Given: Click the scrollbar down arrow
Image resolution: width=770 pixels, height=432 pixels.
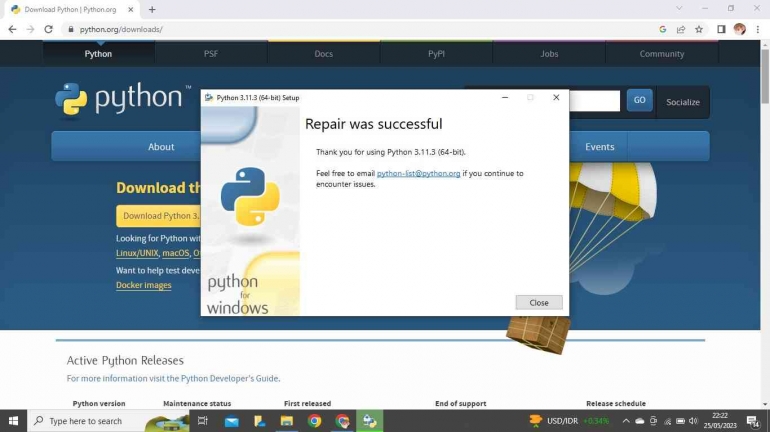Looking at the screenshot, I should coord(765,405).
